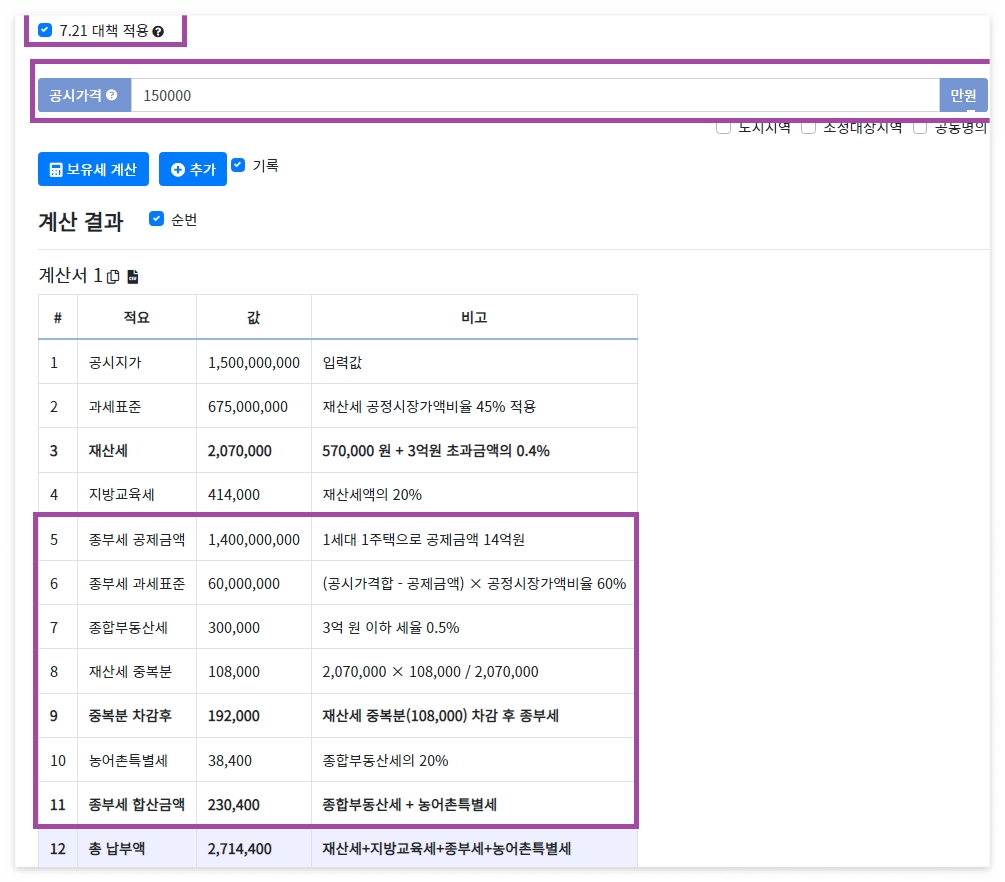The height and width of the screenshot is (882, 1005).
Task: Click the note 입력값
Action: [342, 363]
